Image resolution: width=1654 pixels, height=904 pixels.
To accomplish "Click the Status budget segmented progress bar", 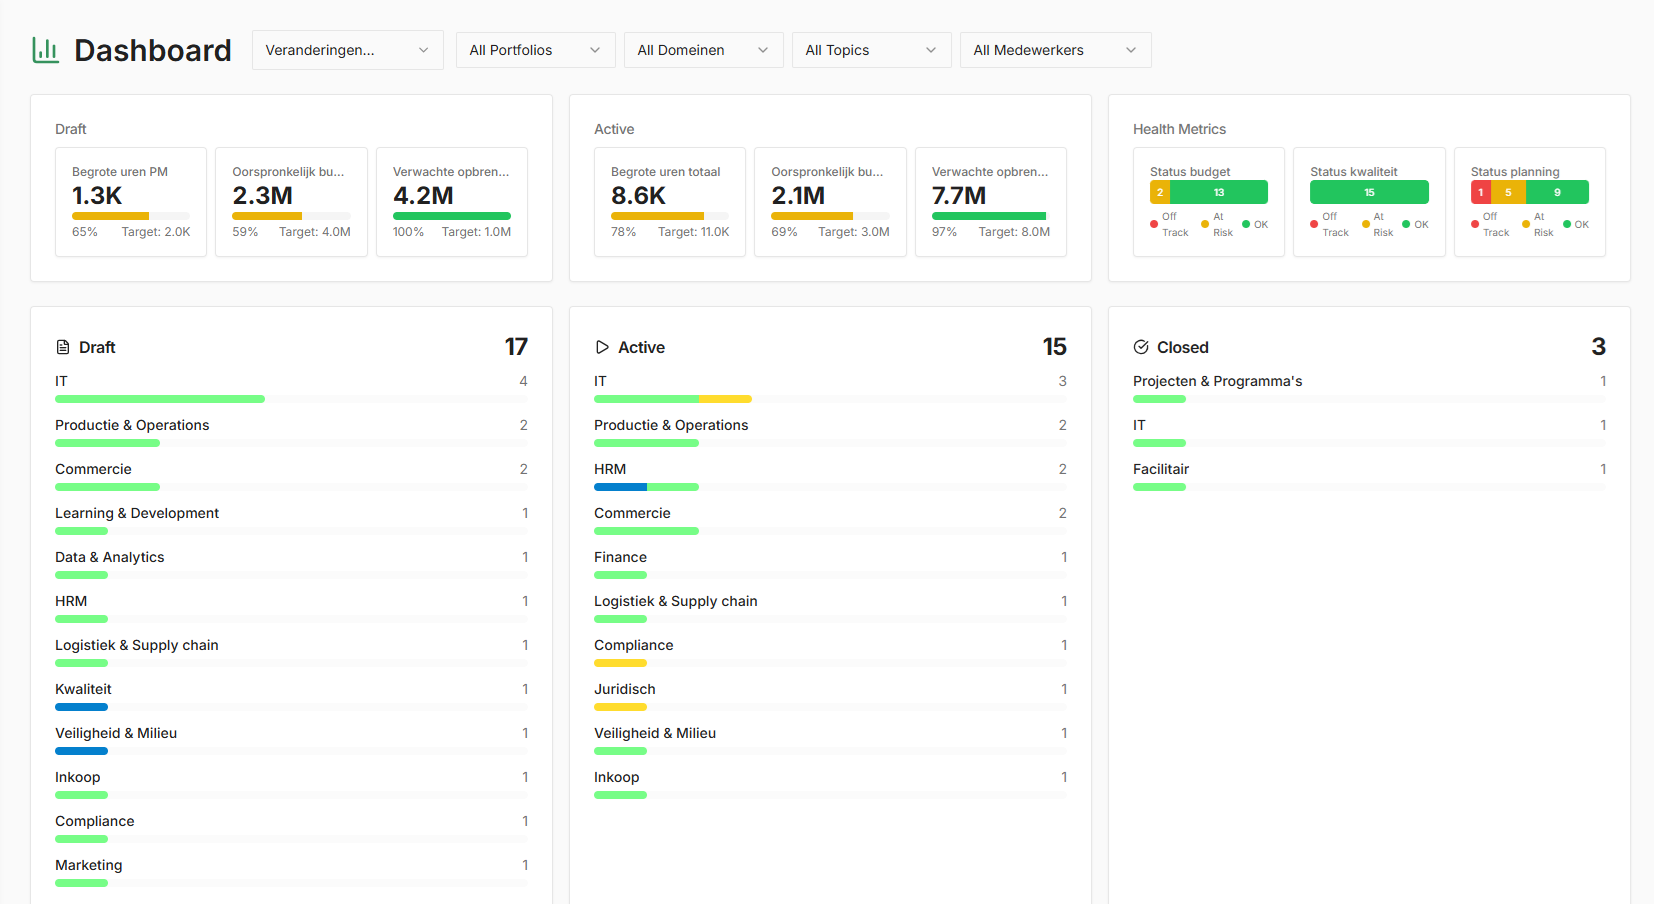I will (1207, 191).
